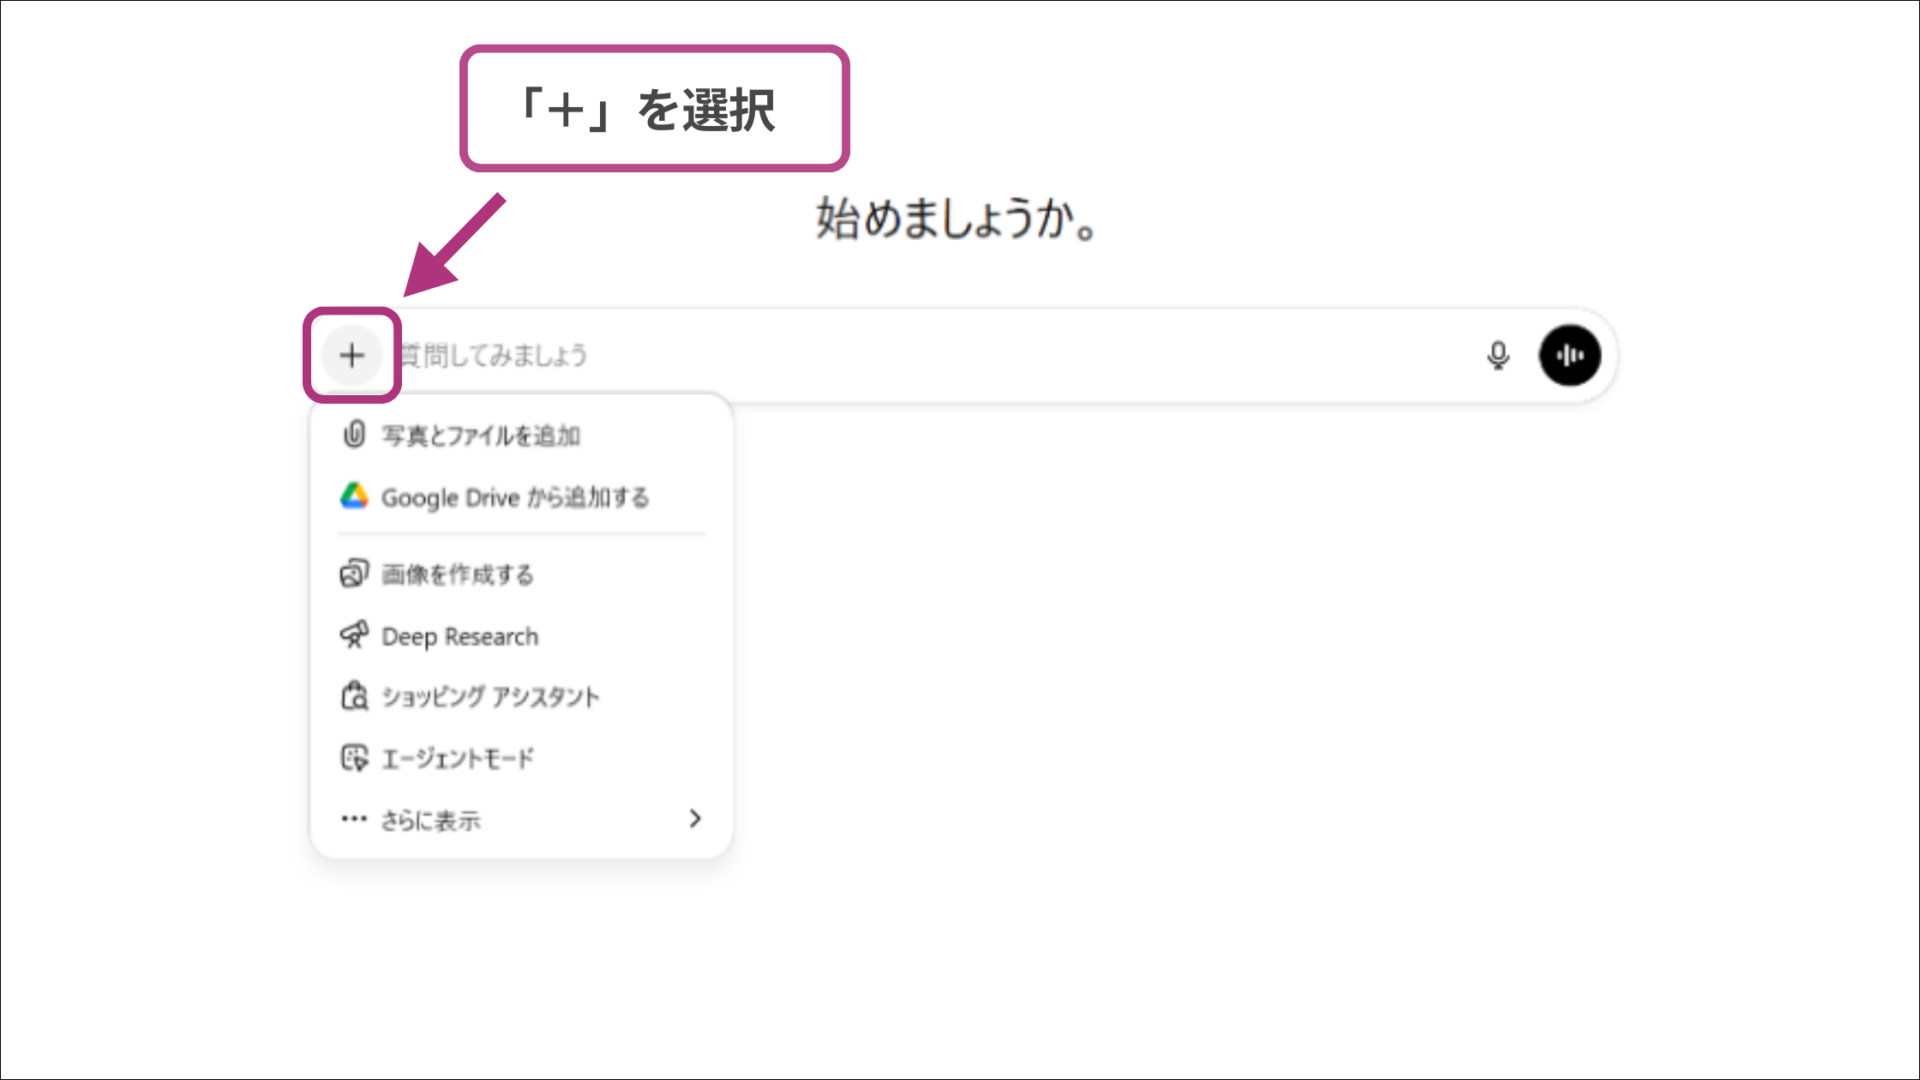
Task: Click the ellipsis icon beside さらに表示
Action: (x=353, y=819)
